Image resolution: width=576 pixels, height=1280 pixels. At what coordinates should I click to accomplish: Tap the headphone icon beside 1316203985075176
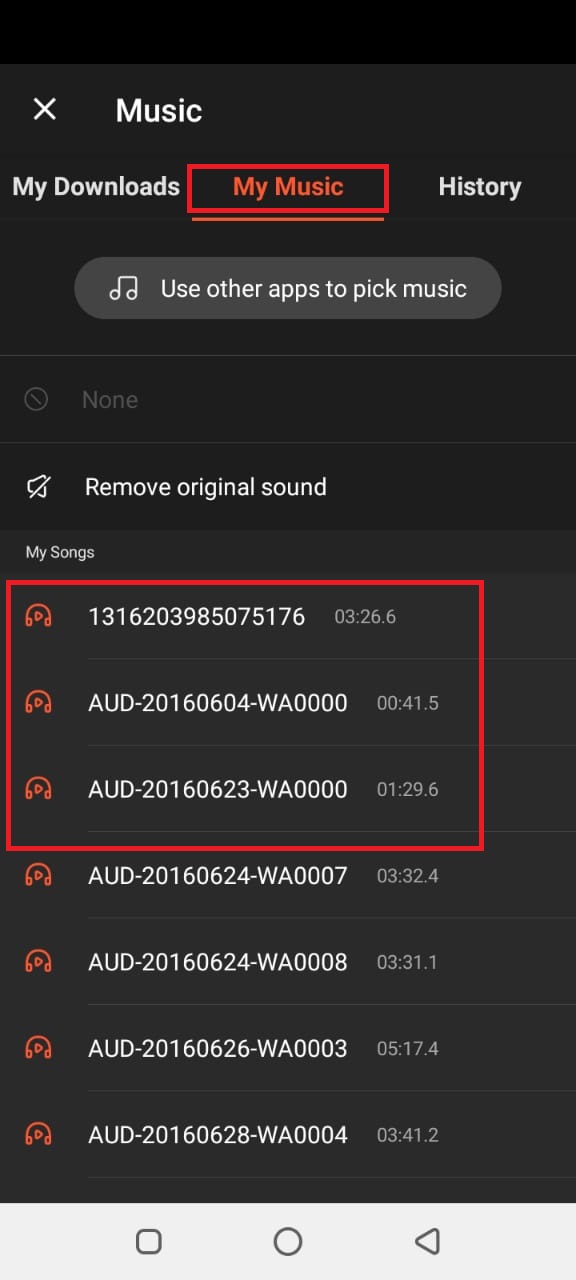click(38, 616)
